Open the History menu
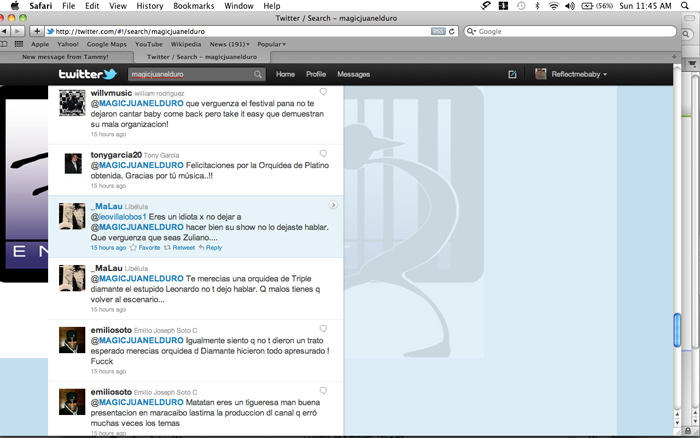The image size is (700, 438). tap(150, 6)
